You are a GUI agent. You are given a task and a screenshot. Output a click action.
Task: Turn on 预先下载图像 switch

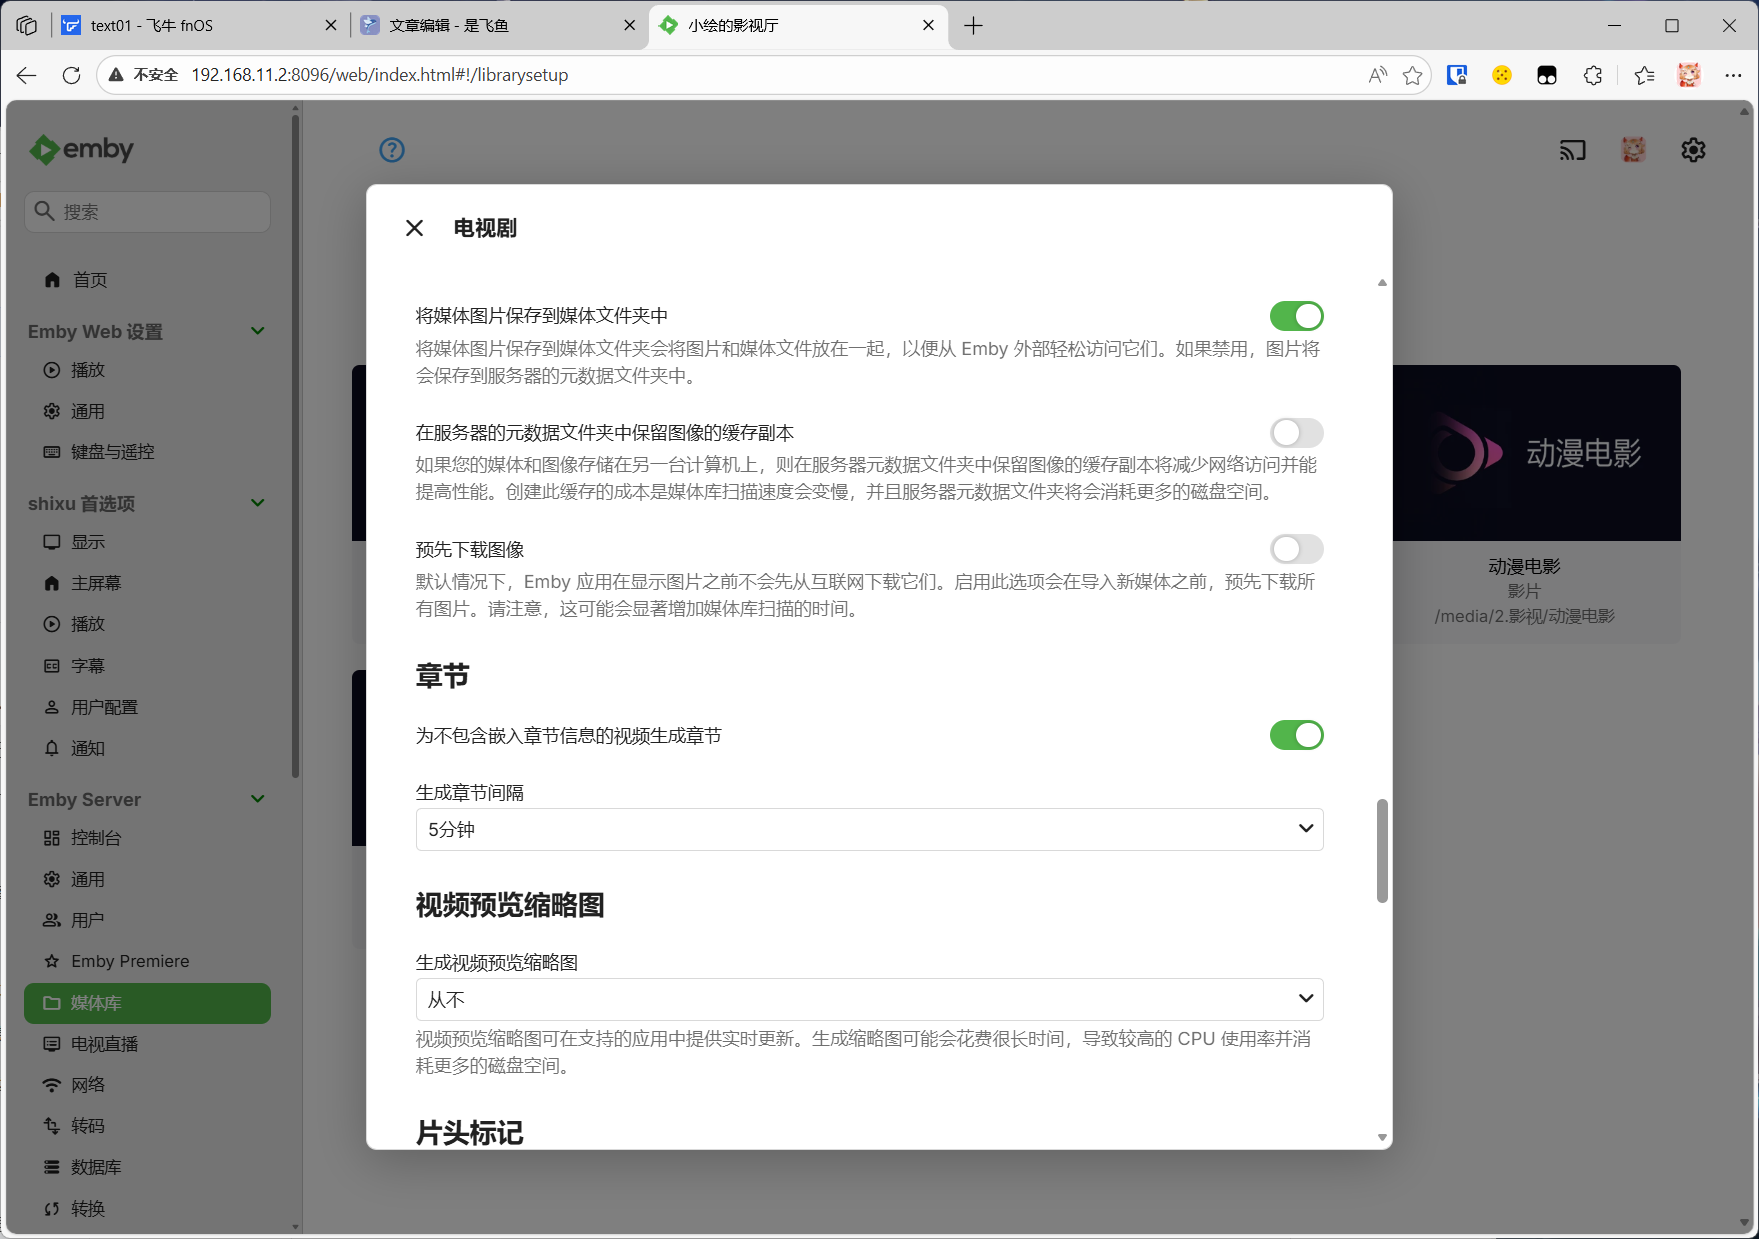coord(1296,549)
